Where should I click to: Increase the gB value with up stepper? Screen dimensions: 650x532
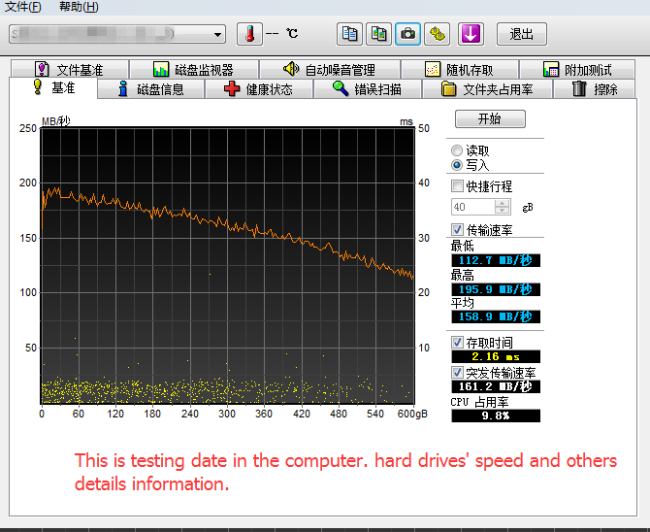coord(502,203)
